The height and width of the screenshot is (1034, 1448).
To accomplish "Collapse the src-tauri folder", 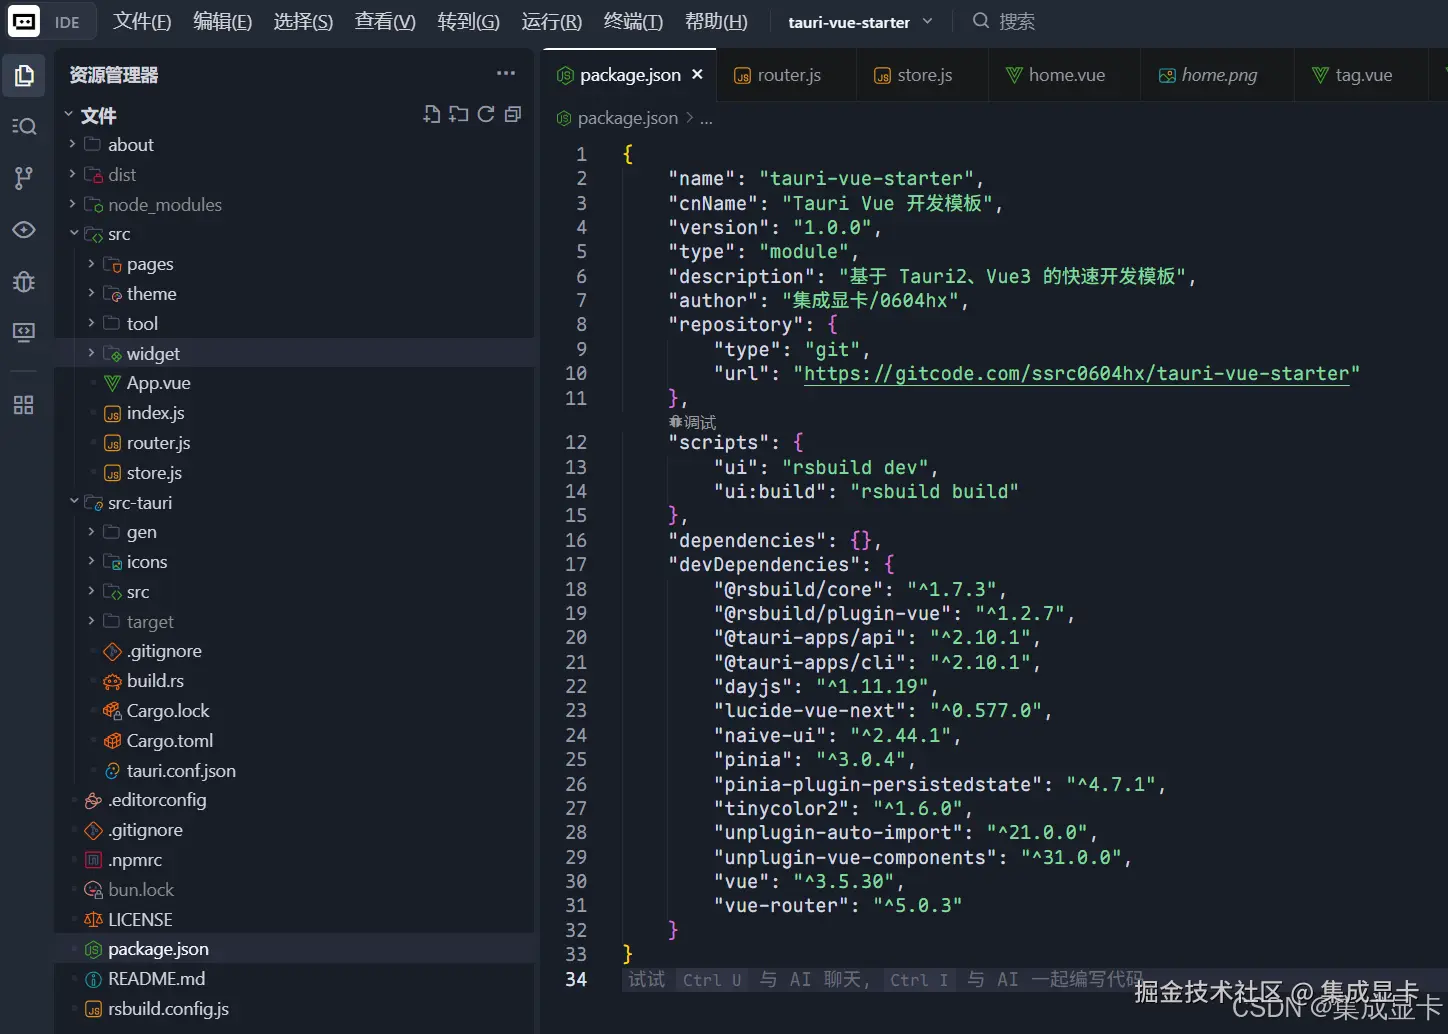I will pyautogui.click(x=139, y=503).
